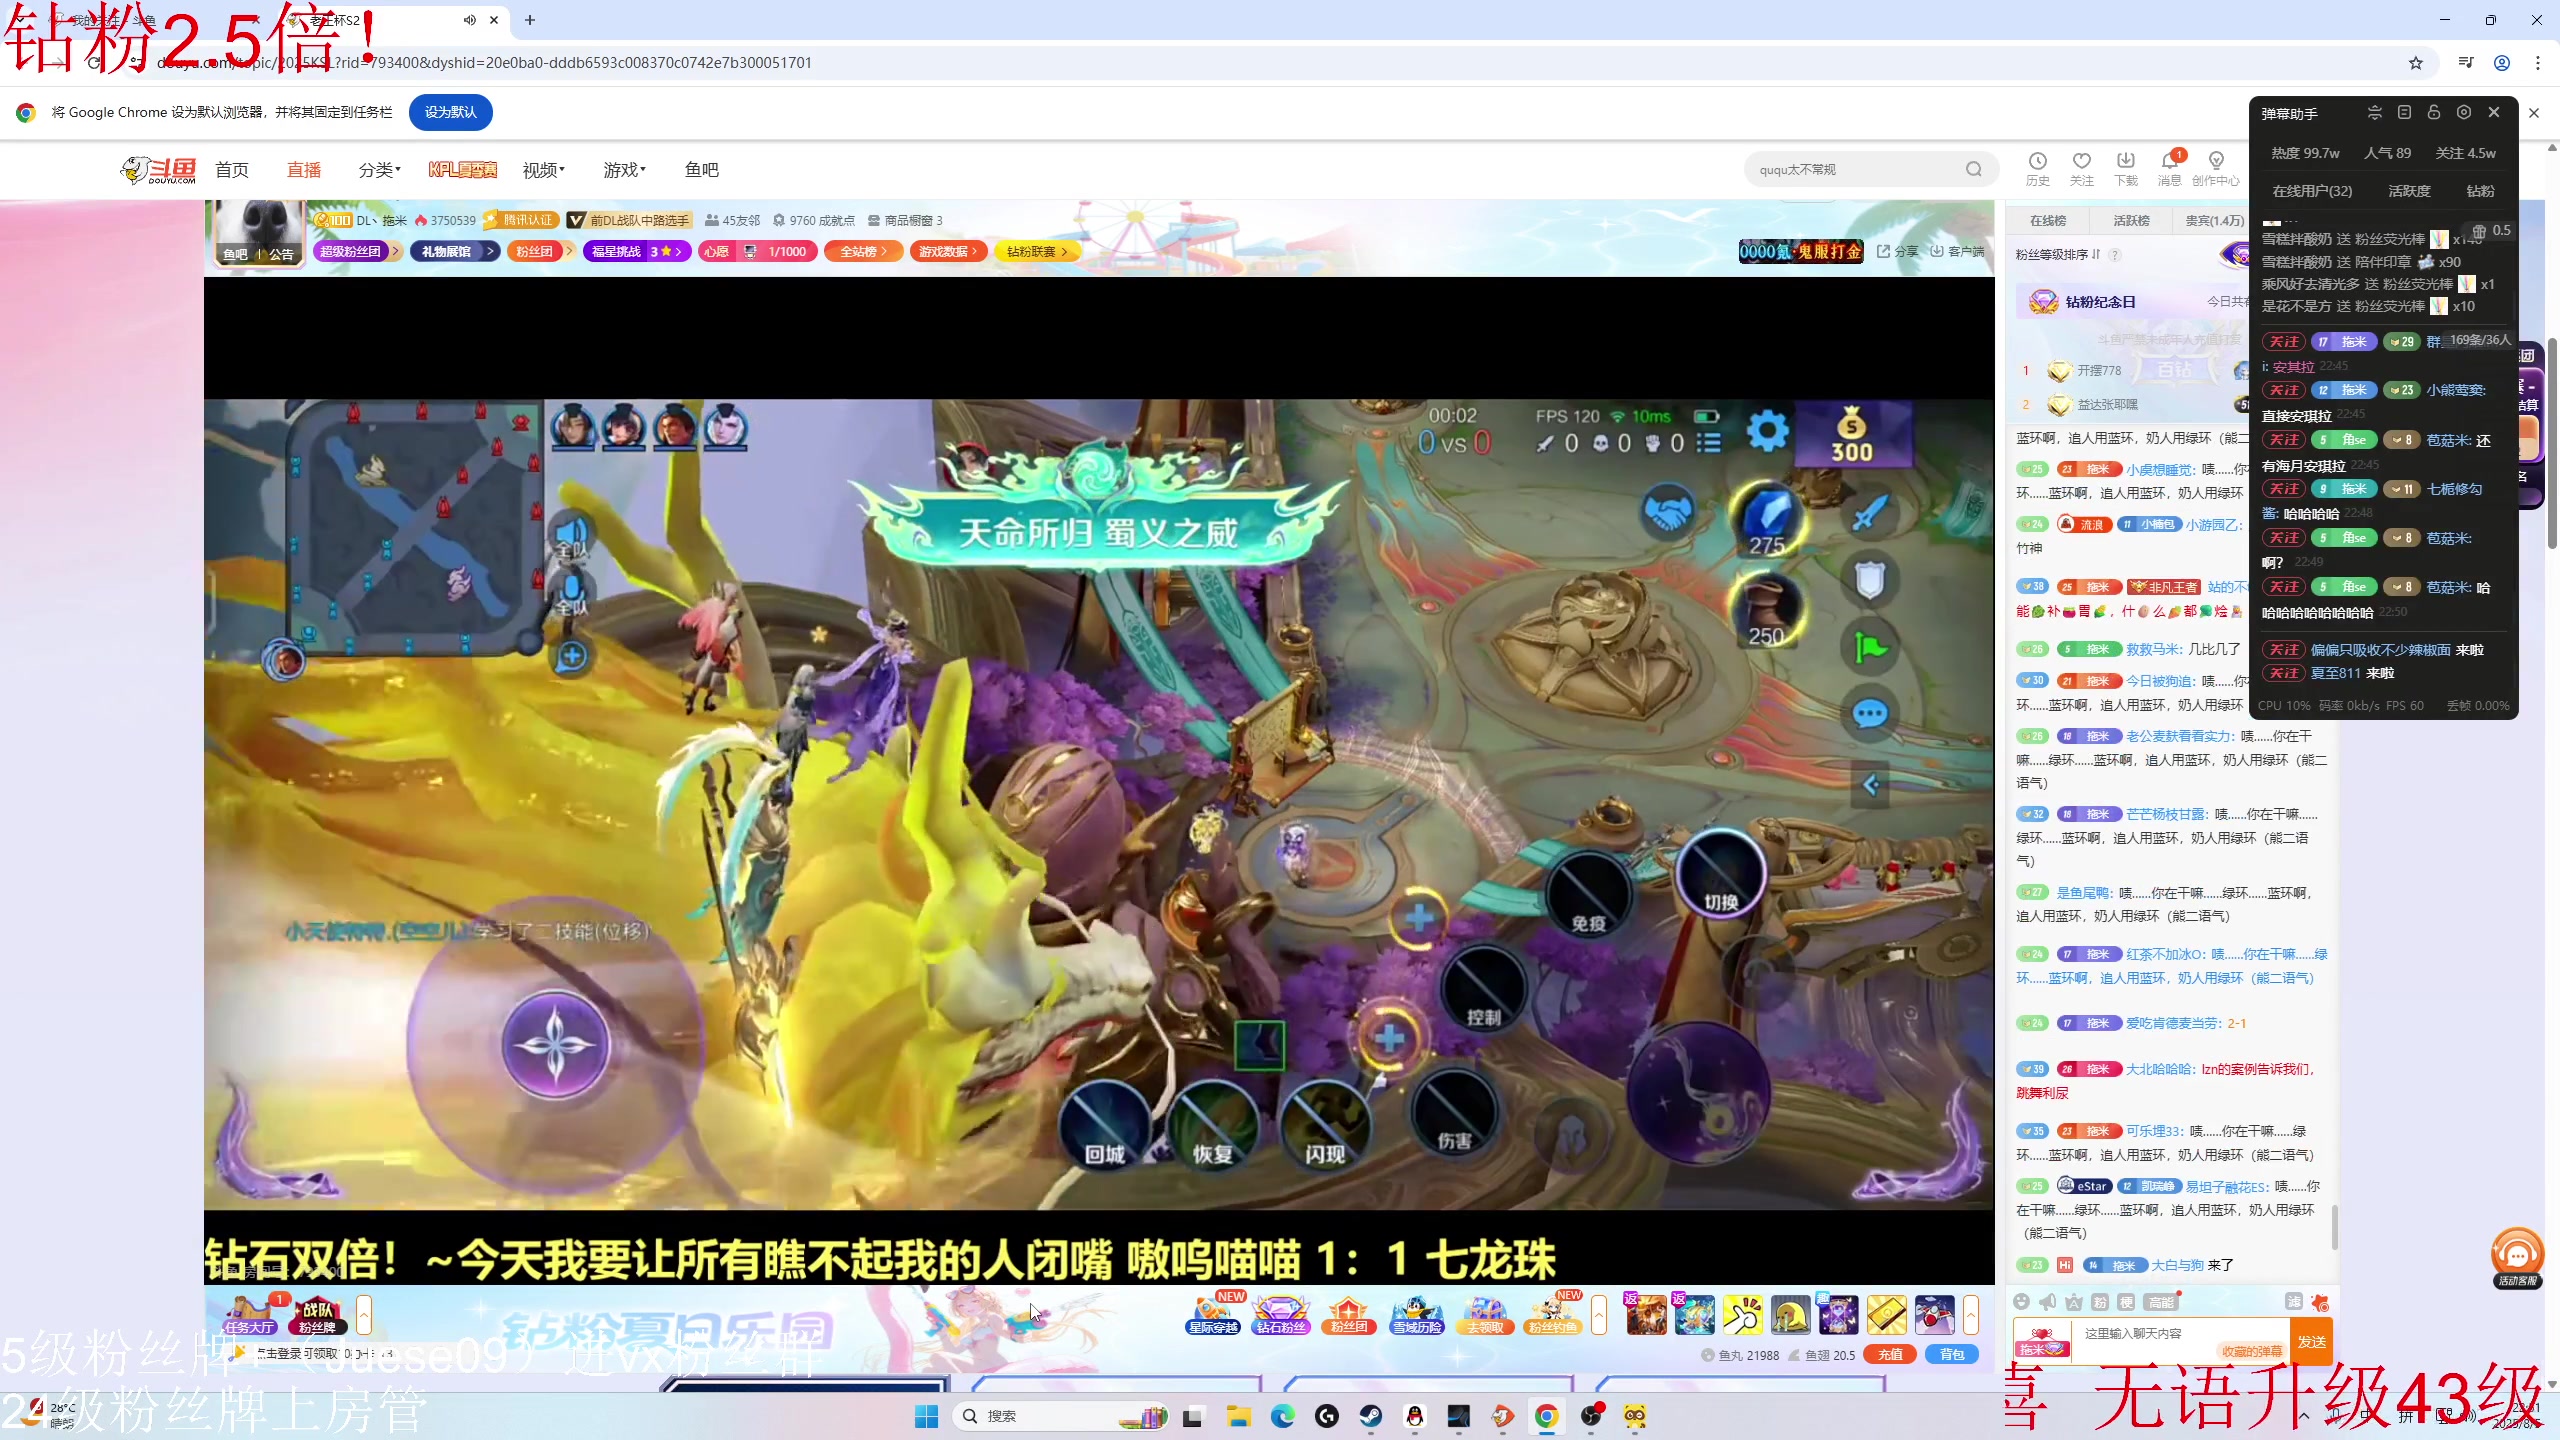This screenshot has width=2560, height=1440.
Task: Click the 设为默认 button
Action: pos(450,112)
